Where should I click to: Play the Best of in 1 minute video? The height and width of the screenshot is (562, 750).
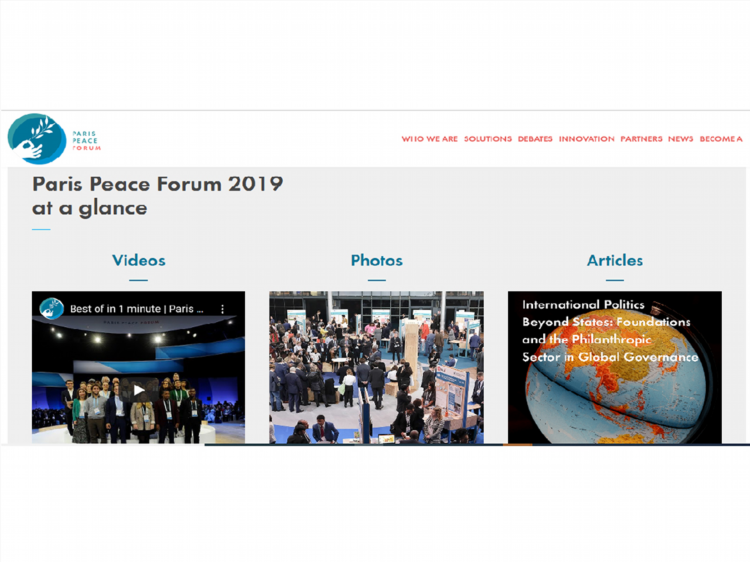coord(139,390)
